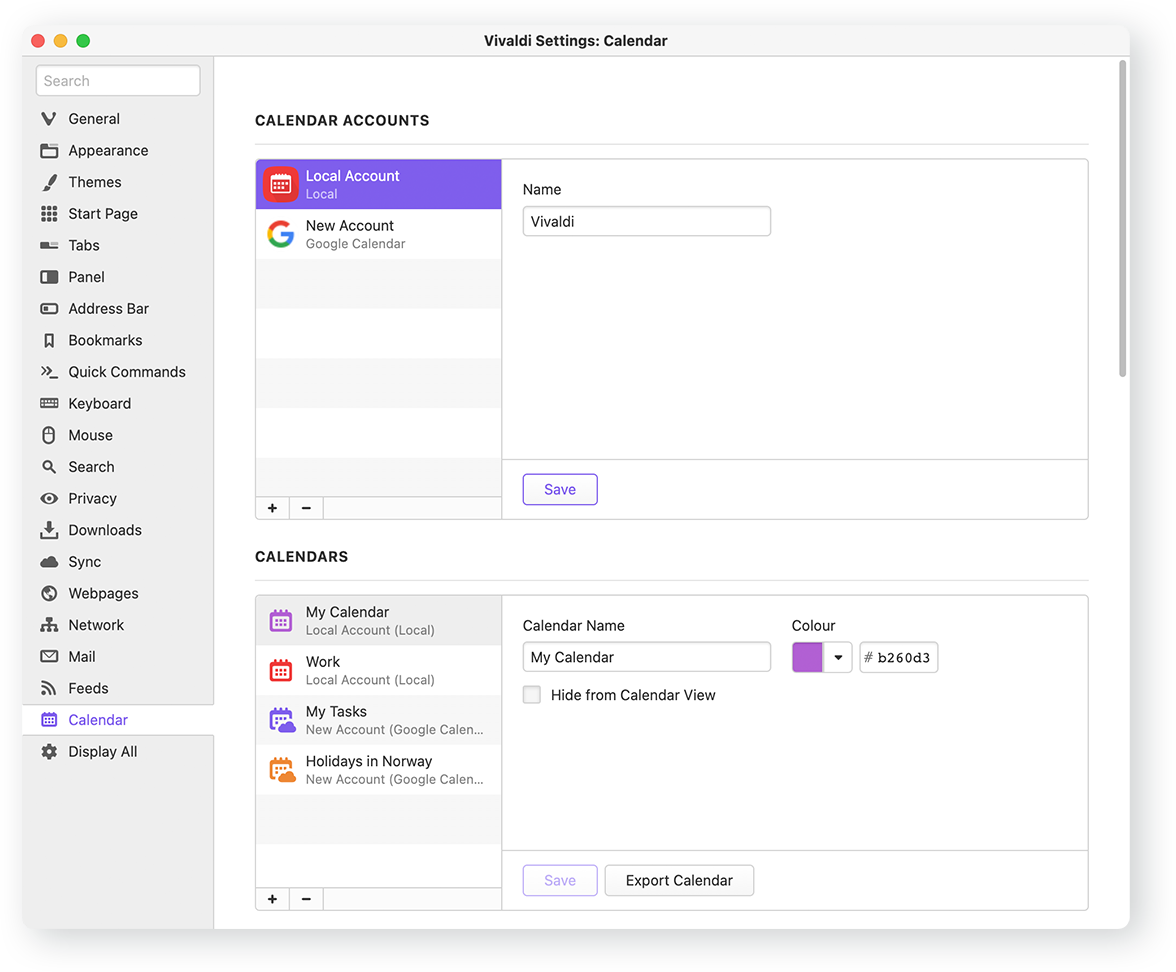This screenshot has height=972, width=1176.
Task: Click the Calendar icon in sidebar
Action: 49,720
